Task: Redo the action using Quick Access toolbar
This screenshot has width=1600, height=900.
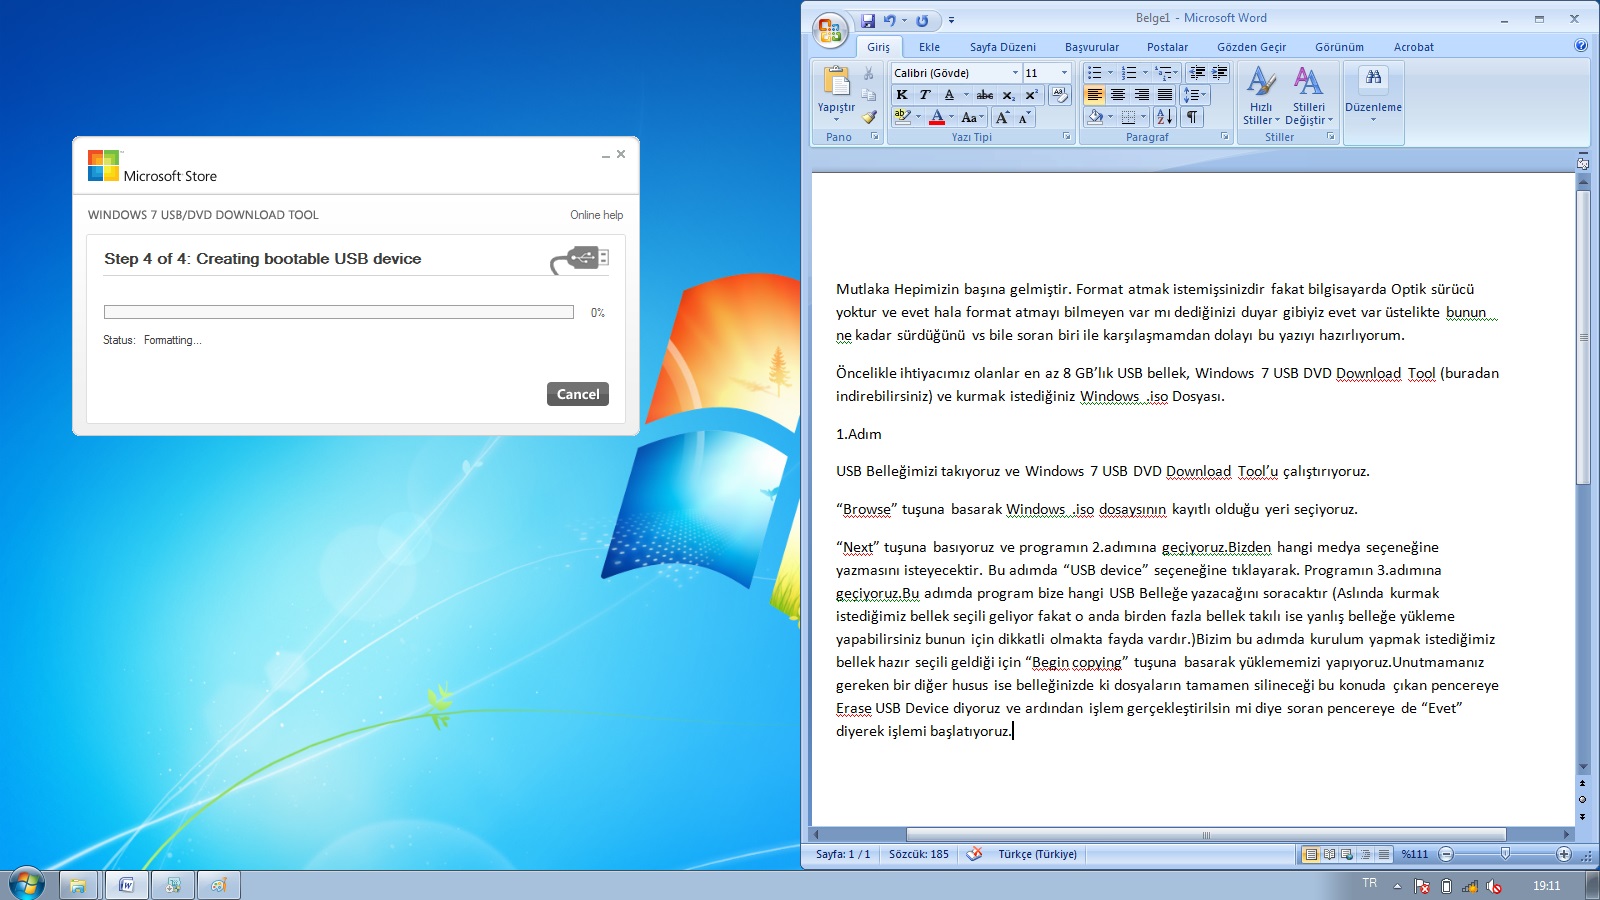Action: [x=922, y=20]
